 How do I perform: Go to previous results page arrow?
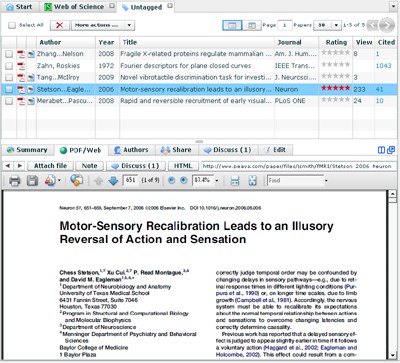(373, 25)
